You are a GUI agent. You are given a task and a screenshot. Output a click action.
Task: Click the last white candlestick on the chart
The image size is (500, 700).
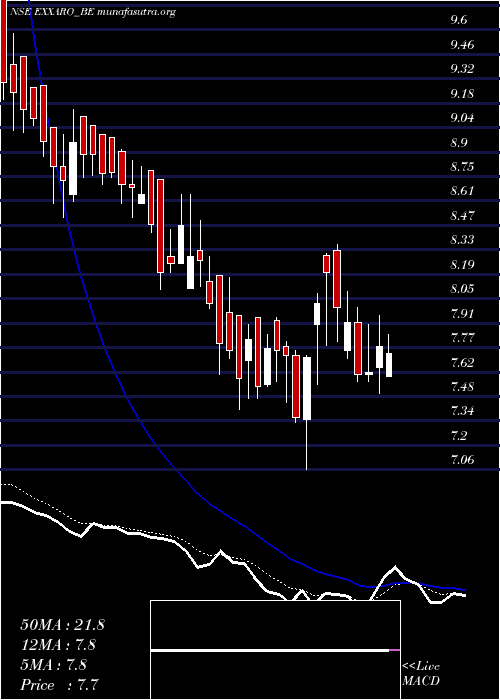tap(389, 365)
